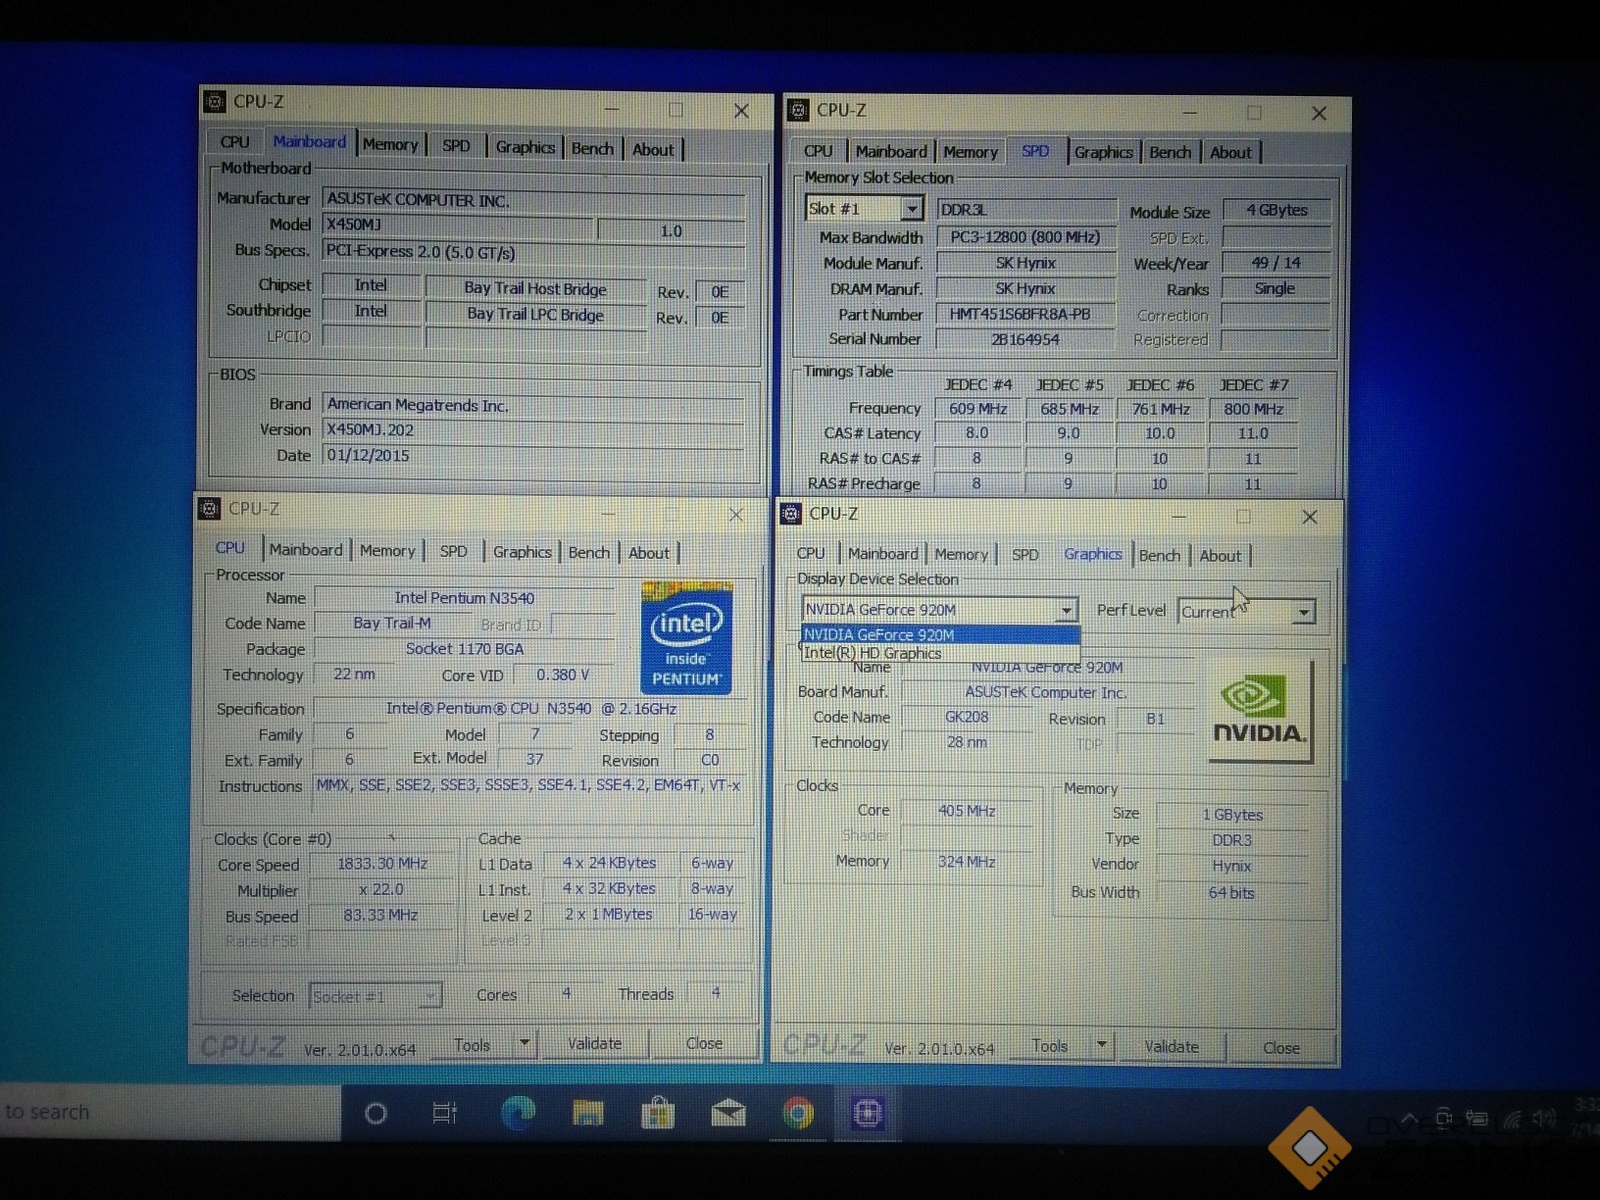Select the GK208 code name value
Screen dimensions: 1600x1200
point(967,717)
